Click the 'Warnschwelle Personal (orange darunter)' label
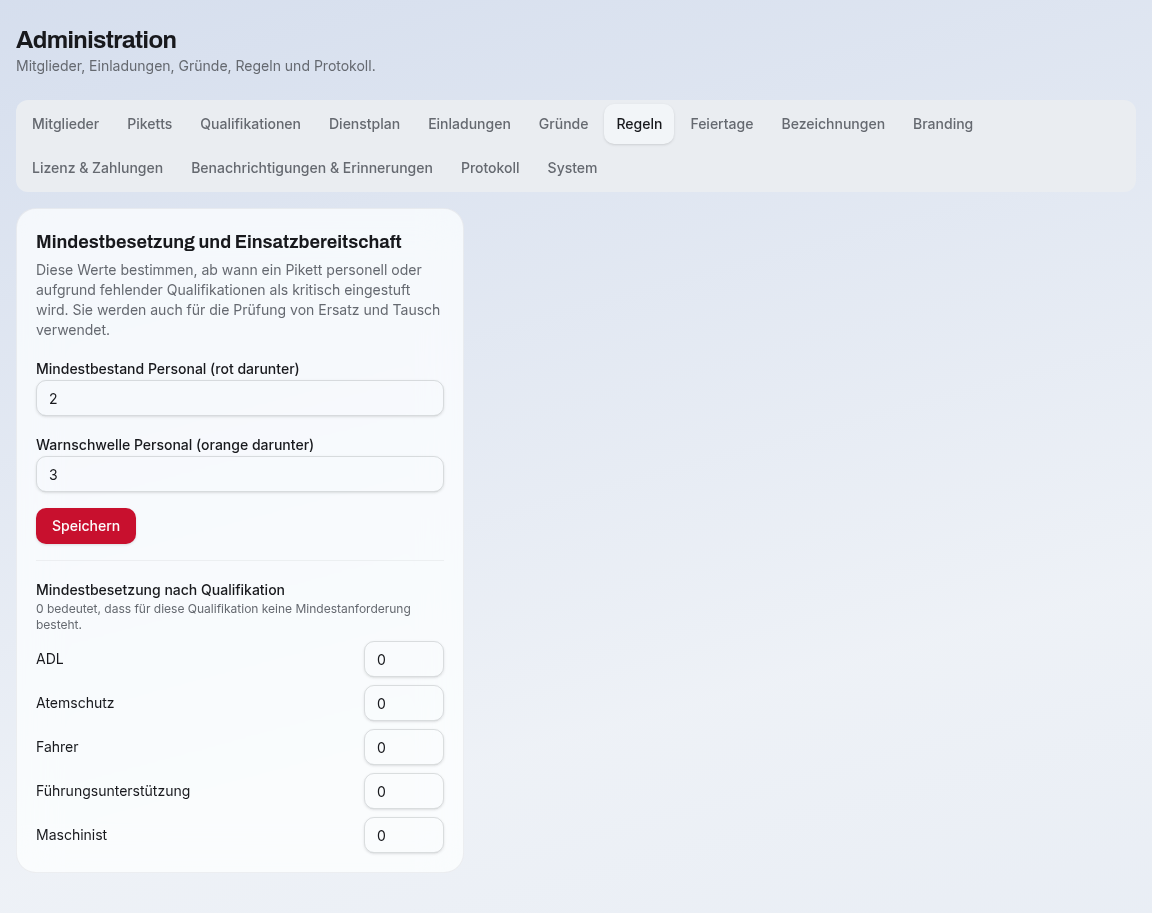 pyautogui.click(x=175, y=444)
